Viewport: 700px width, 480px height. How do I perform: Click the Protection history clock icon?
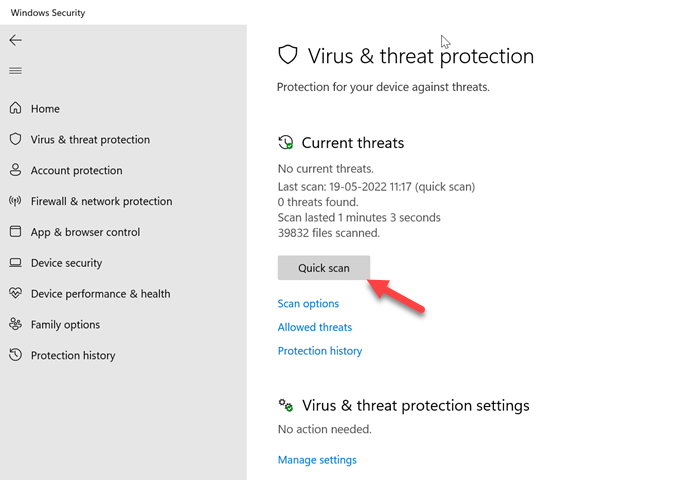15,356
